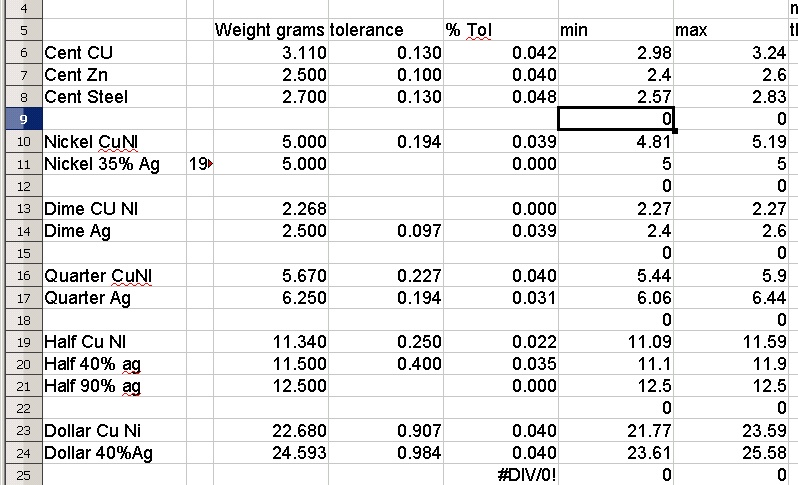Click the commented cell showing 19 in row 11
The width and height of the screenshot is (798, 485).
199,163
